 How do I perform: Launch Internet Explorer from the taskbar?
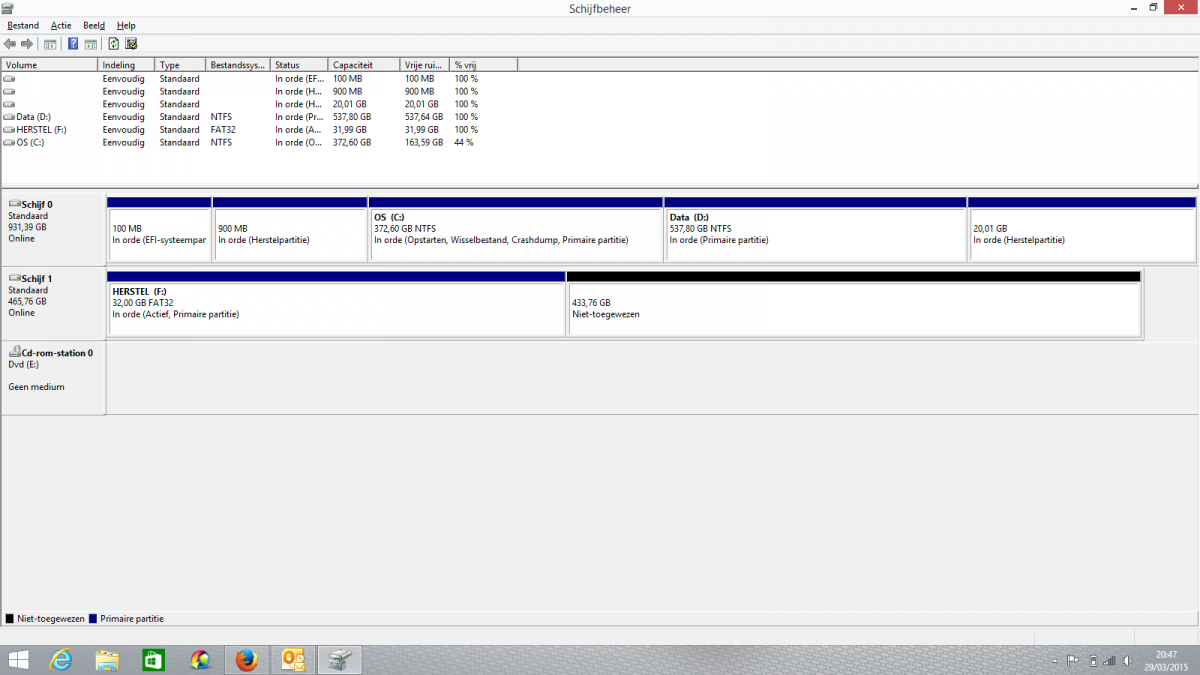[62, 660]
